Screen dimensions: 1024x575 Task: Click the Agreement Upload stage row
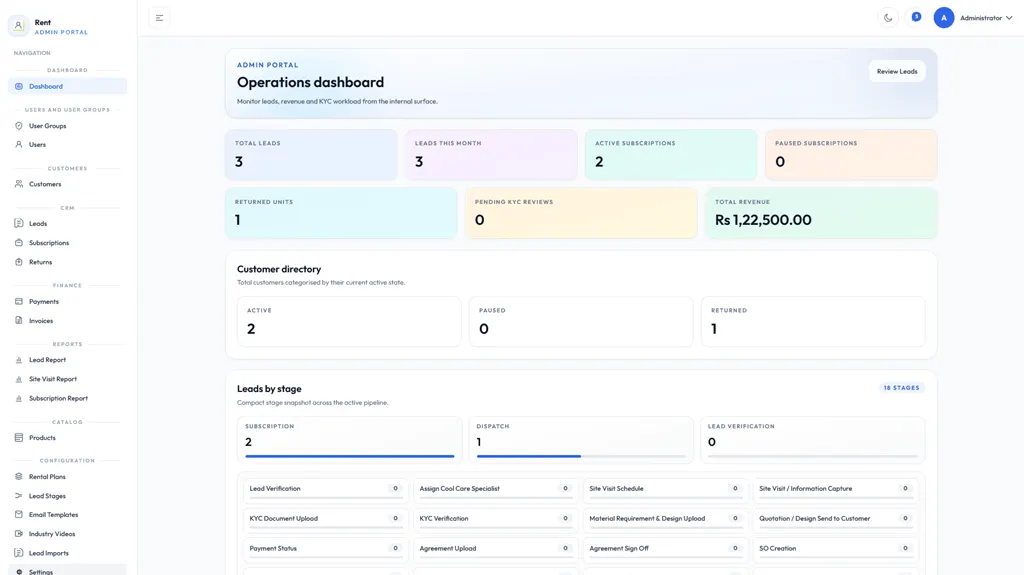(496, 549)
